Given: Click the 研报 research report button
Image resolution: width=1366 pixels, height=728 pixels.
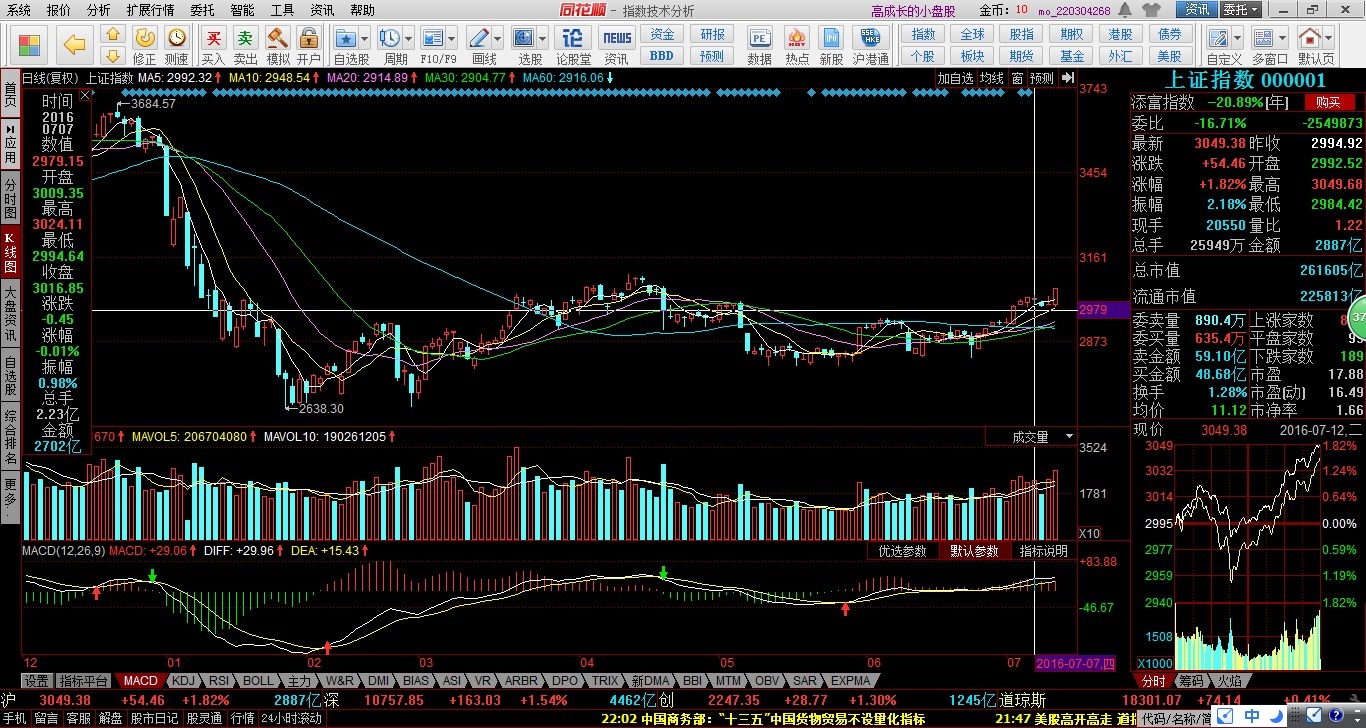Looking at the screenshot, I should tap(712, 34).
